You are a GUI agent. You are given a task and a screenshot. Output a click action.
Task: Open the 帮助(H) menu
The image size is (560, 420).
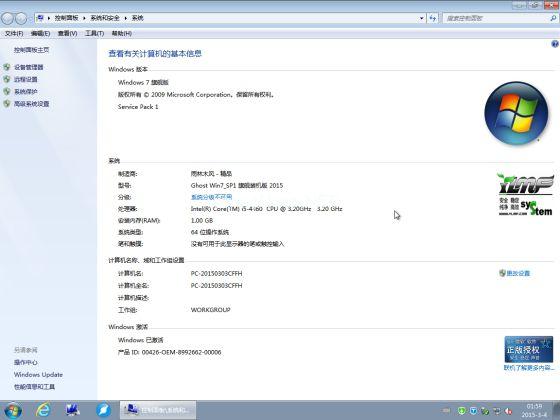(x=122, y=33)
